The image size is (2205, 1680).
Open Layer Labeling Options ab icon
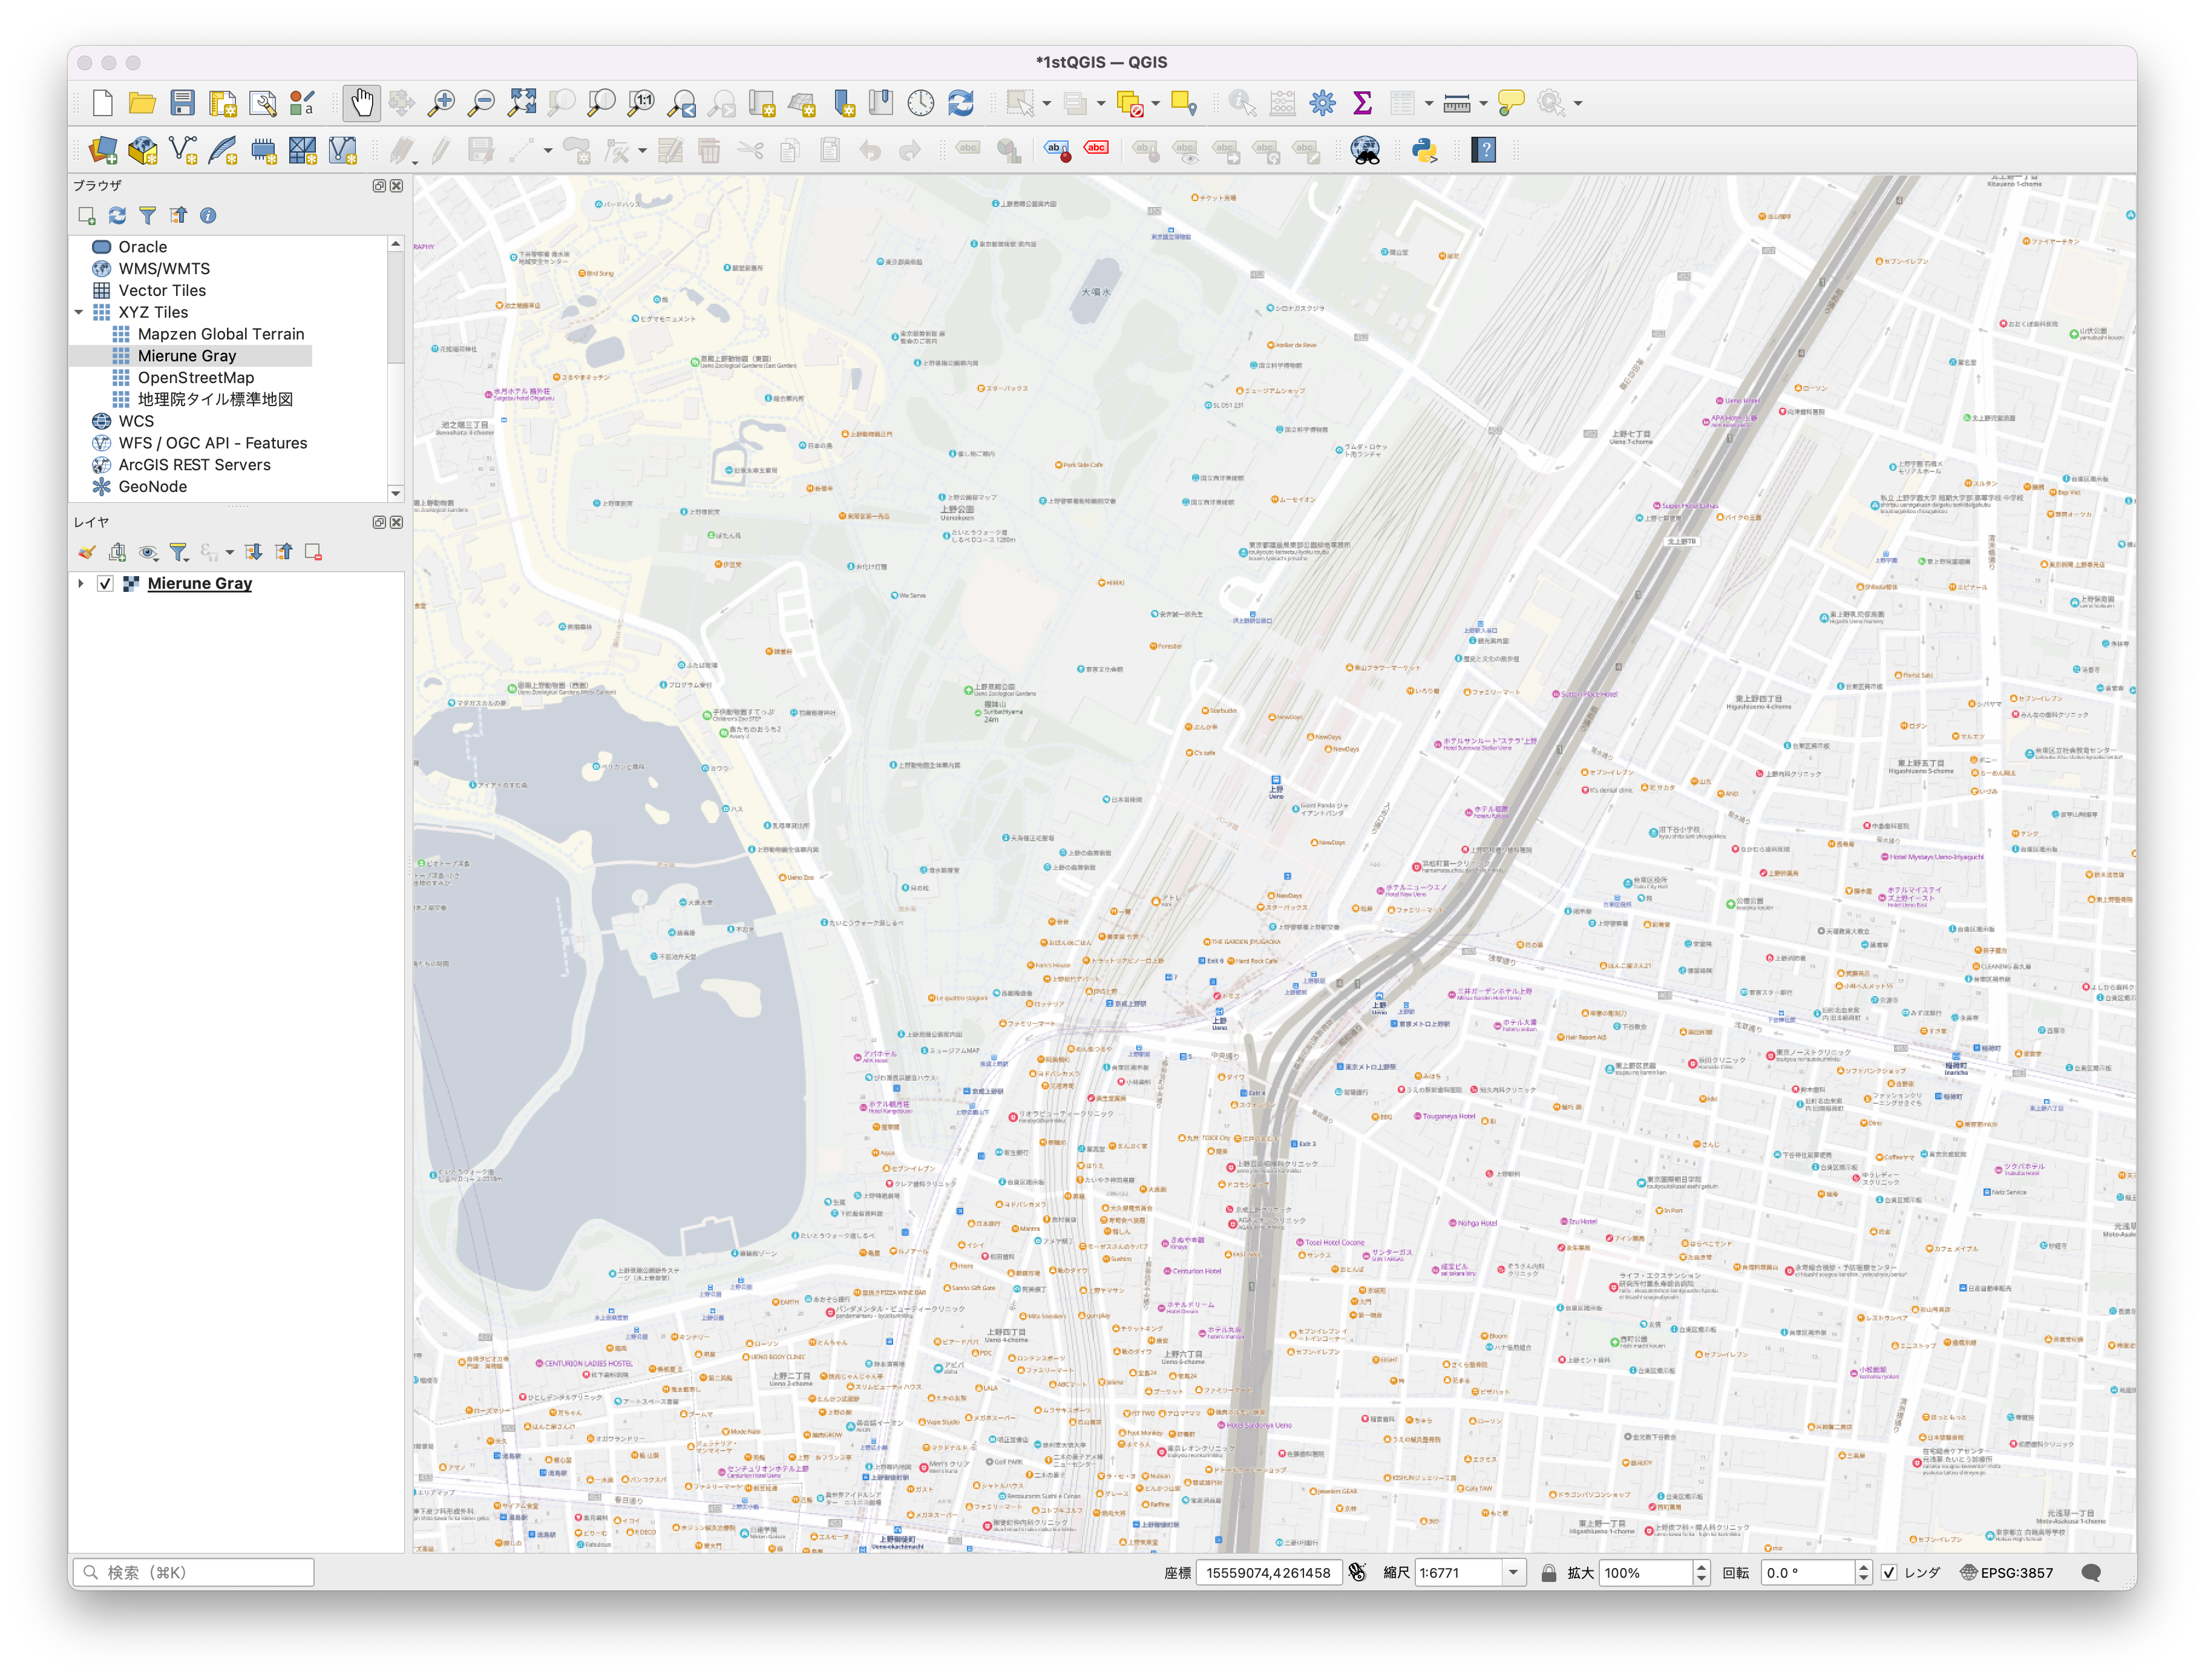point(1057,150)
